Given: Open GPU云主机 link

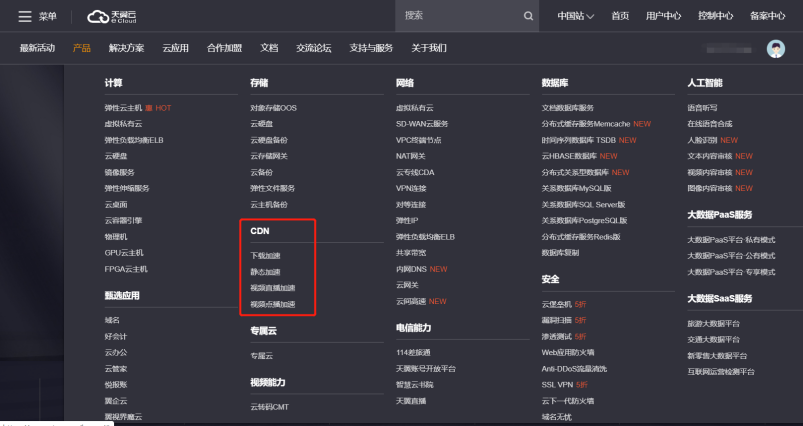Looking at the screenshot, I should click(x=124, y=253).
